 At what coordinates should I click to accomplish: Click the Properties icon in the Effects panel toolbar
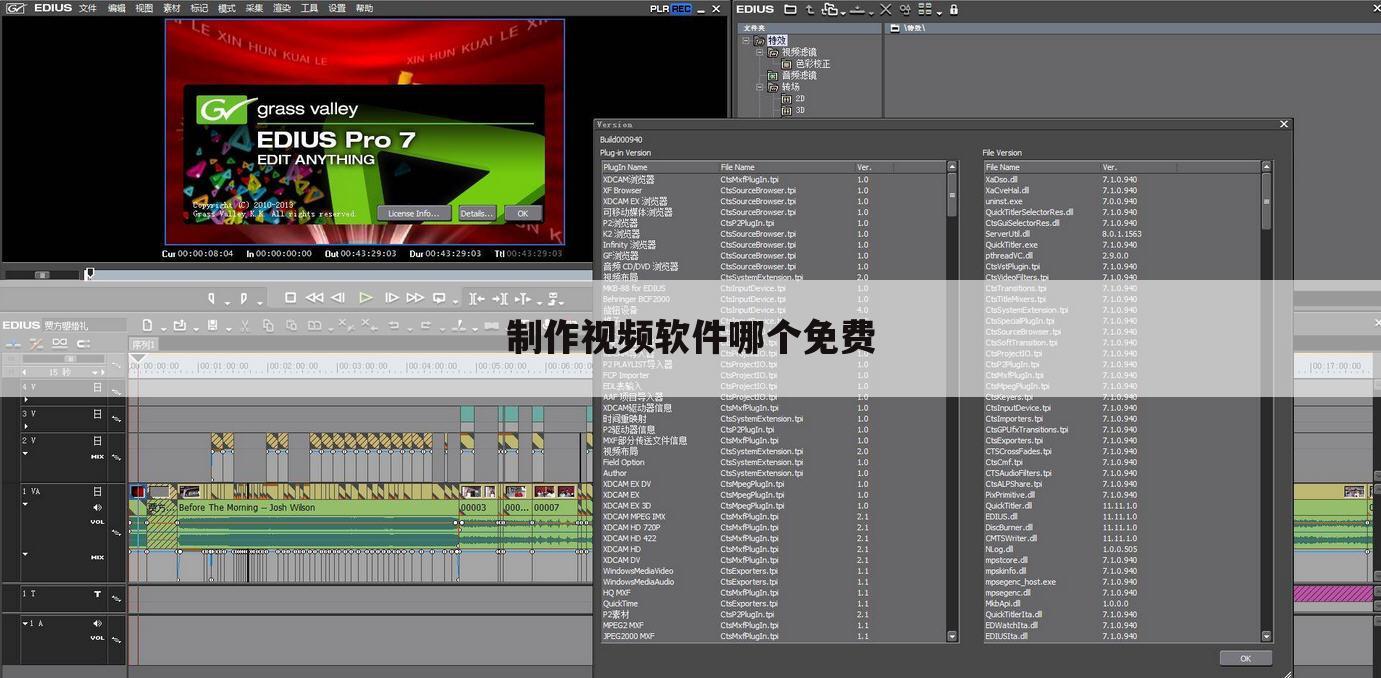(x=905, y=9)
